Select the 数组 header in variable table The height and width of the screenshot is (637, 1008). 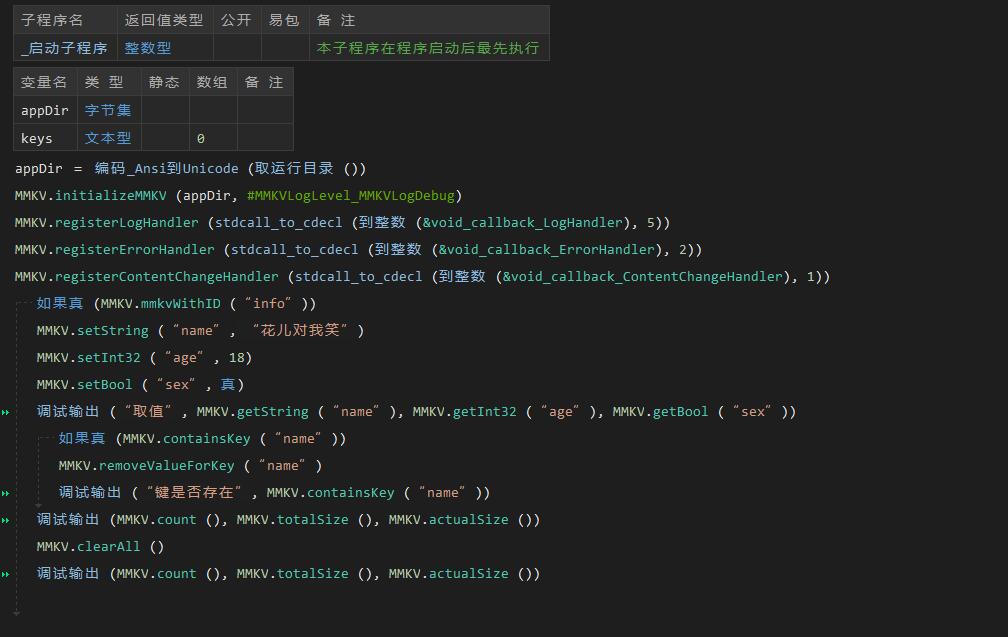tap(213, 82)
